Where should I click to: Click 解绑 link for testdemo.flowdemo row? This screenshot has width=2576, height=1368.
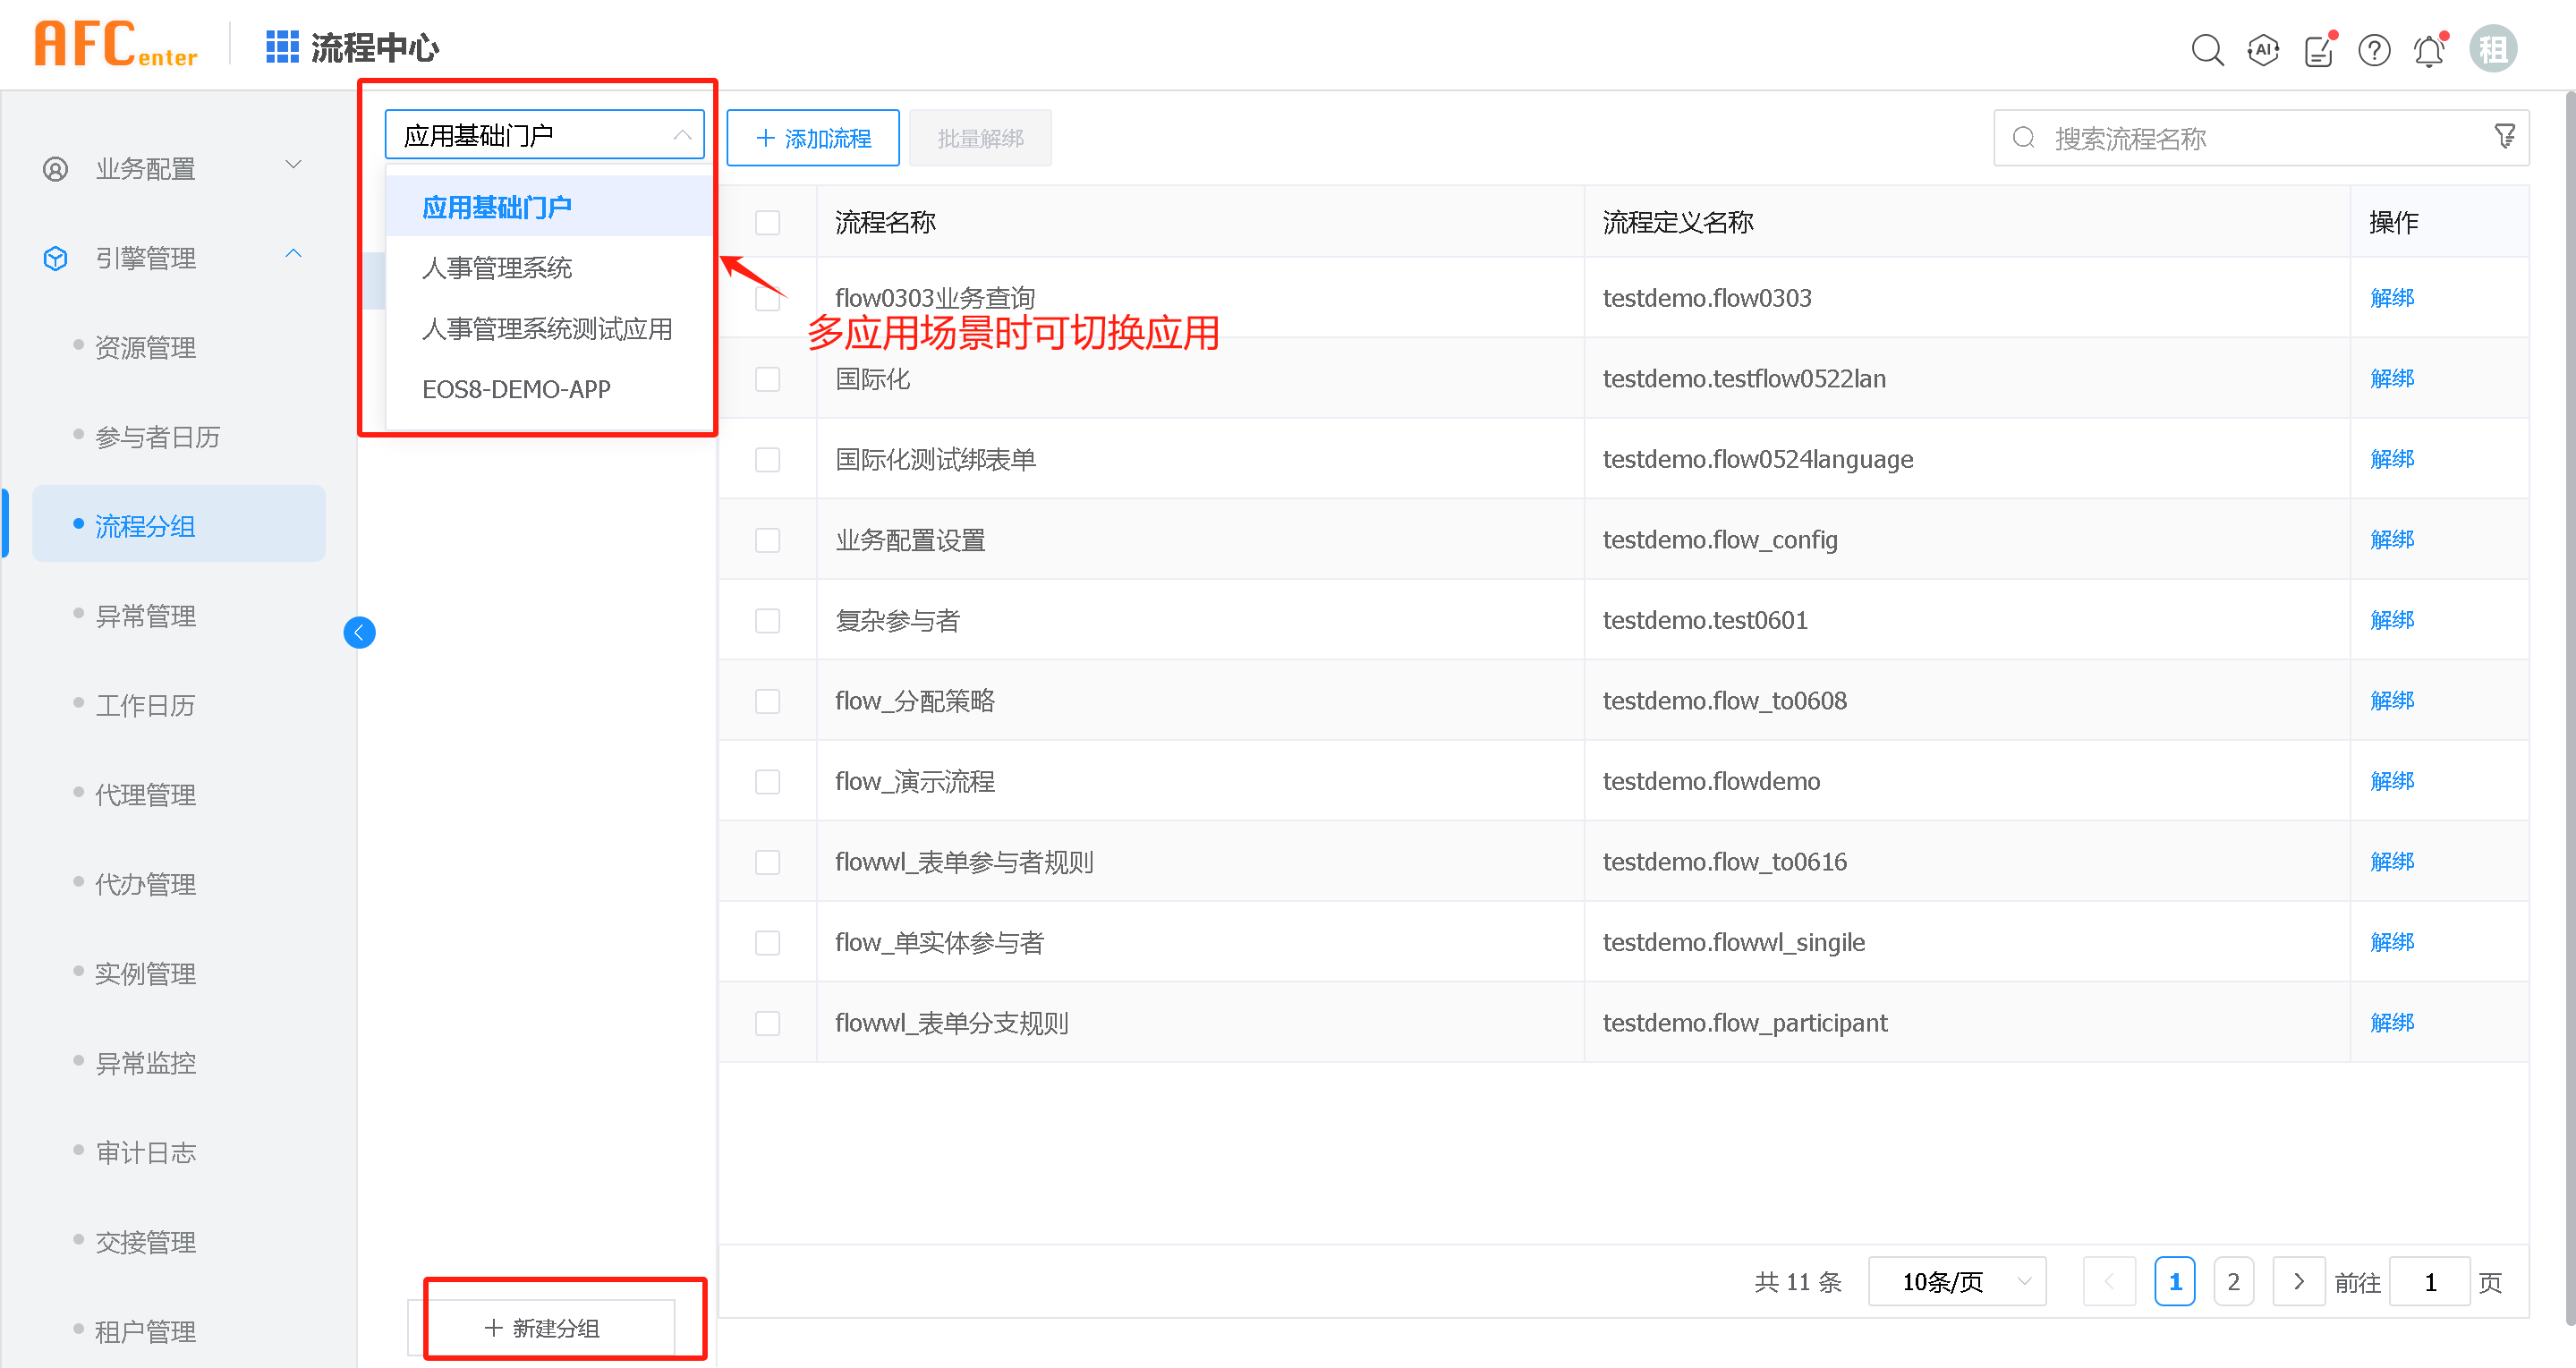point(2390,781)
